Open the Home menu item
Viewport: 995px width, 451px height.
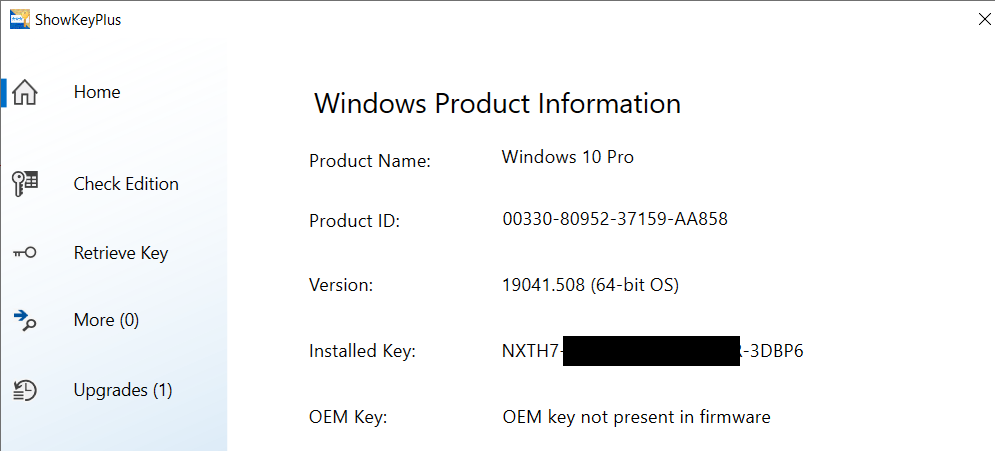point(97,92)
